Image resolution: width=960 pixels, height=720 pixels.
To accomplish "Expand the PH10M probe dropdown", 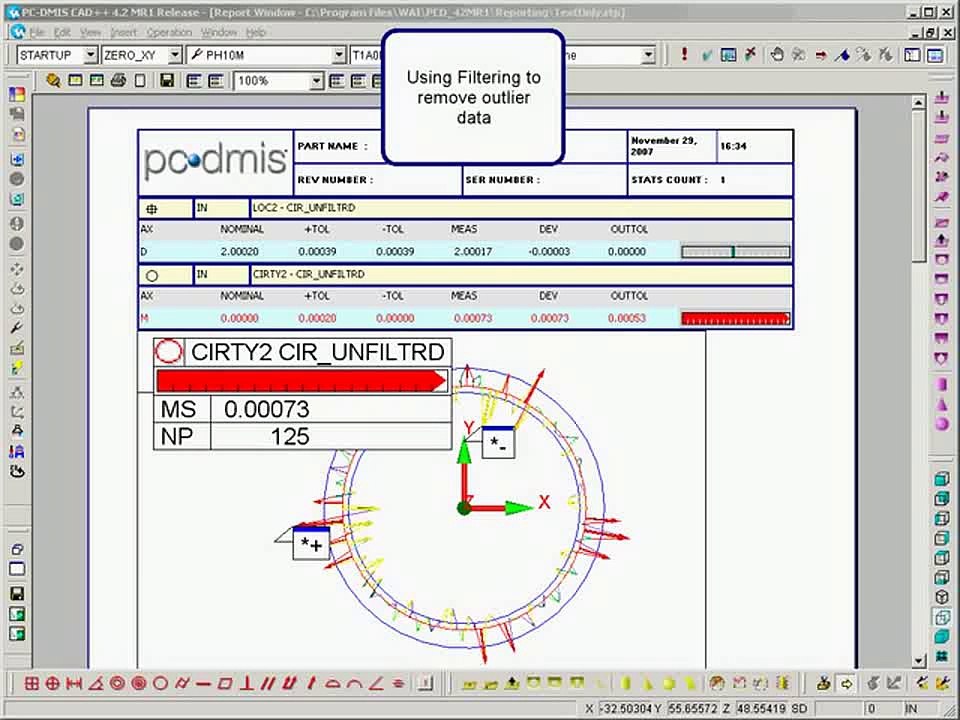I will click(x=339, y=55).
